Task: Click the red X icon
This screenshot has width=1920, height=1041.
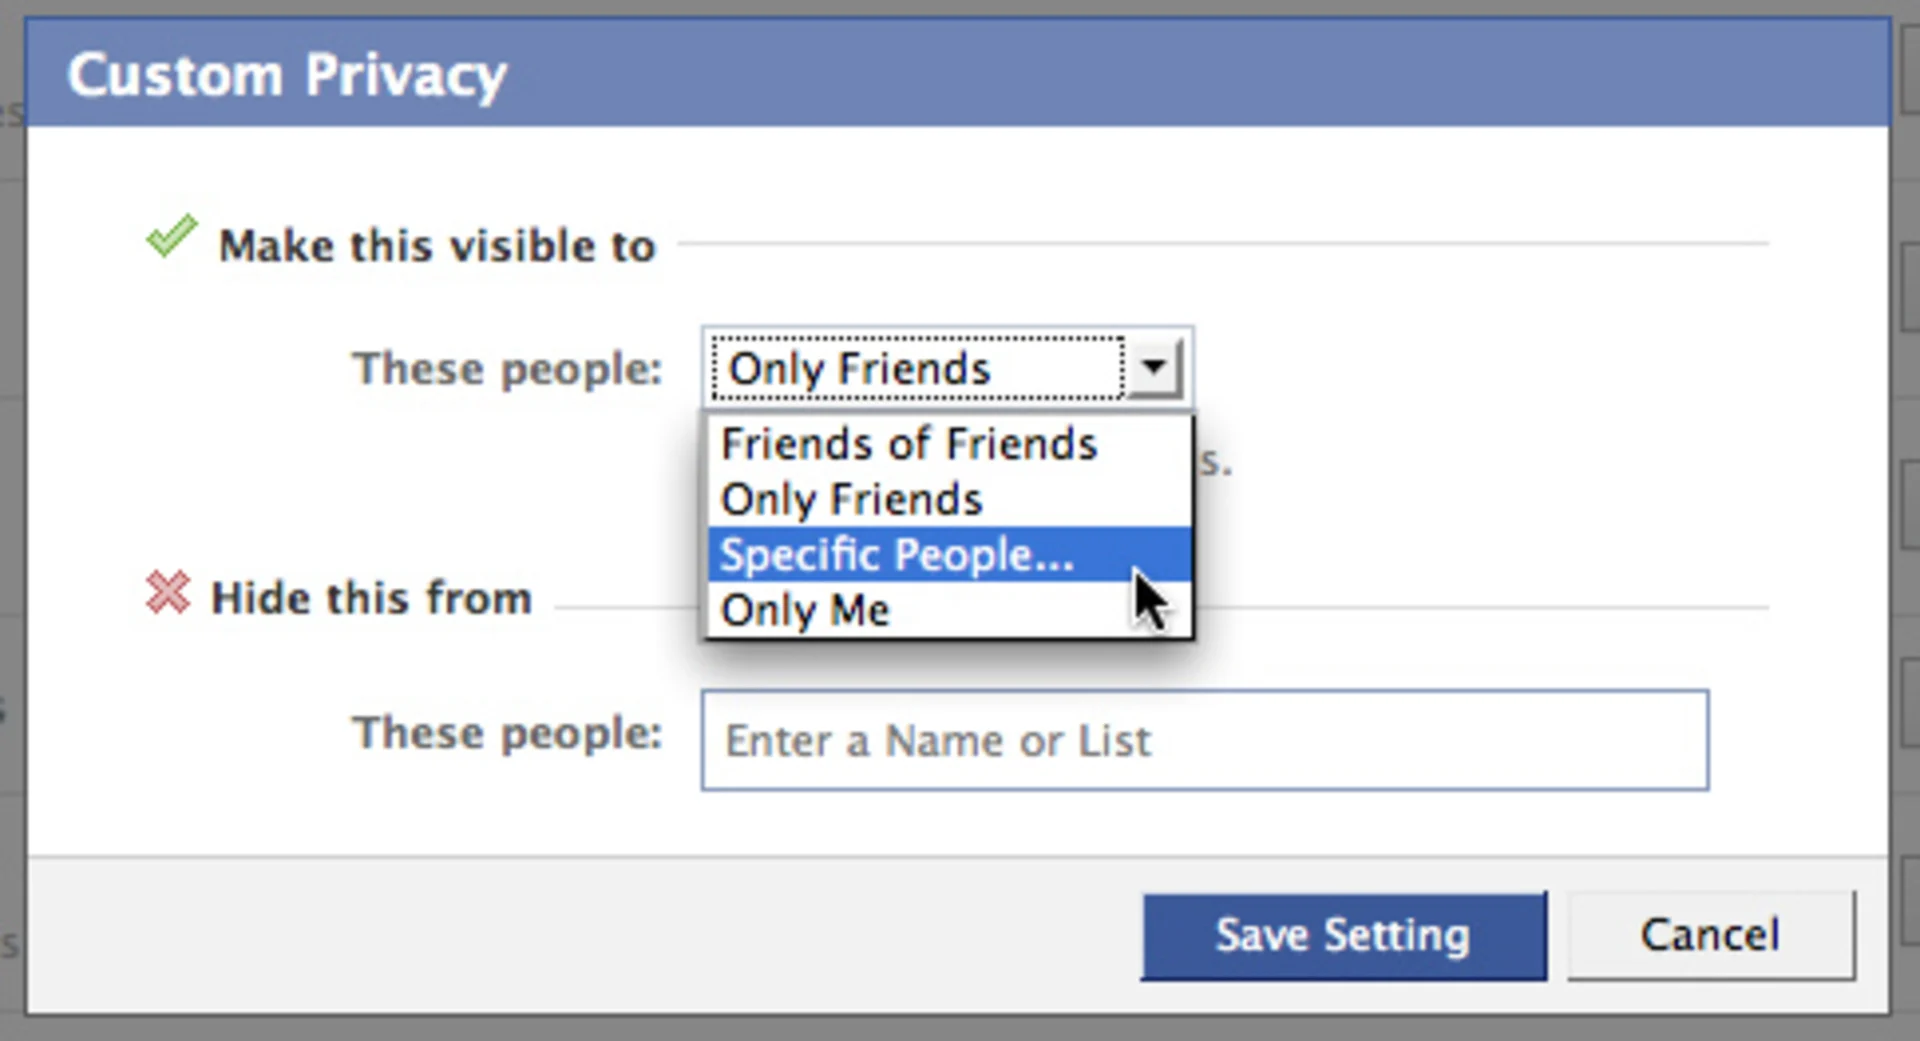Action: 167,592
